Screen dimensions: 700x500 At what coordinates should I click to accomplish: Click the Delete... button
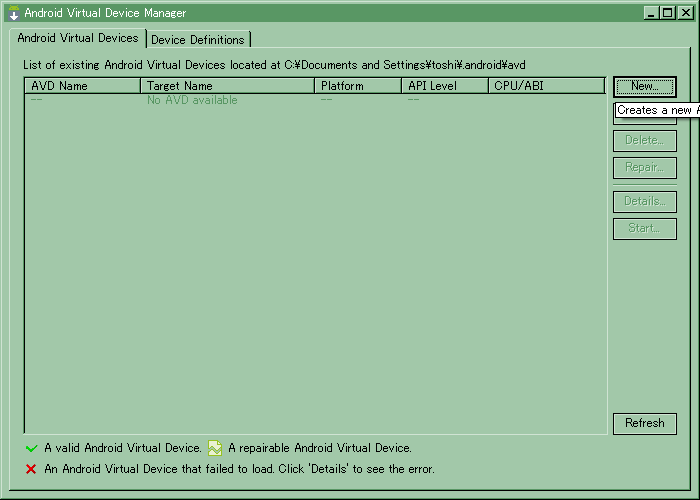point(645,141)
